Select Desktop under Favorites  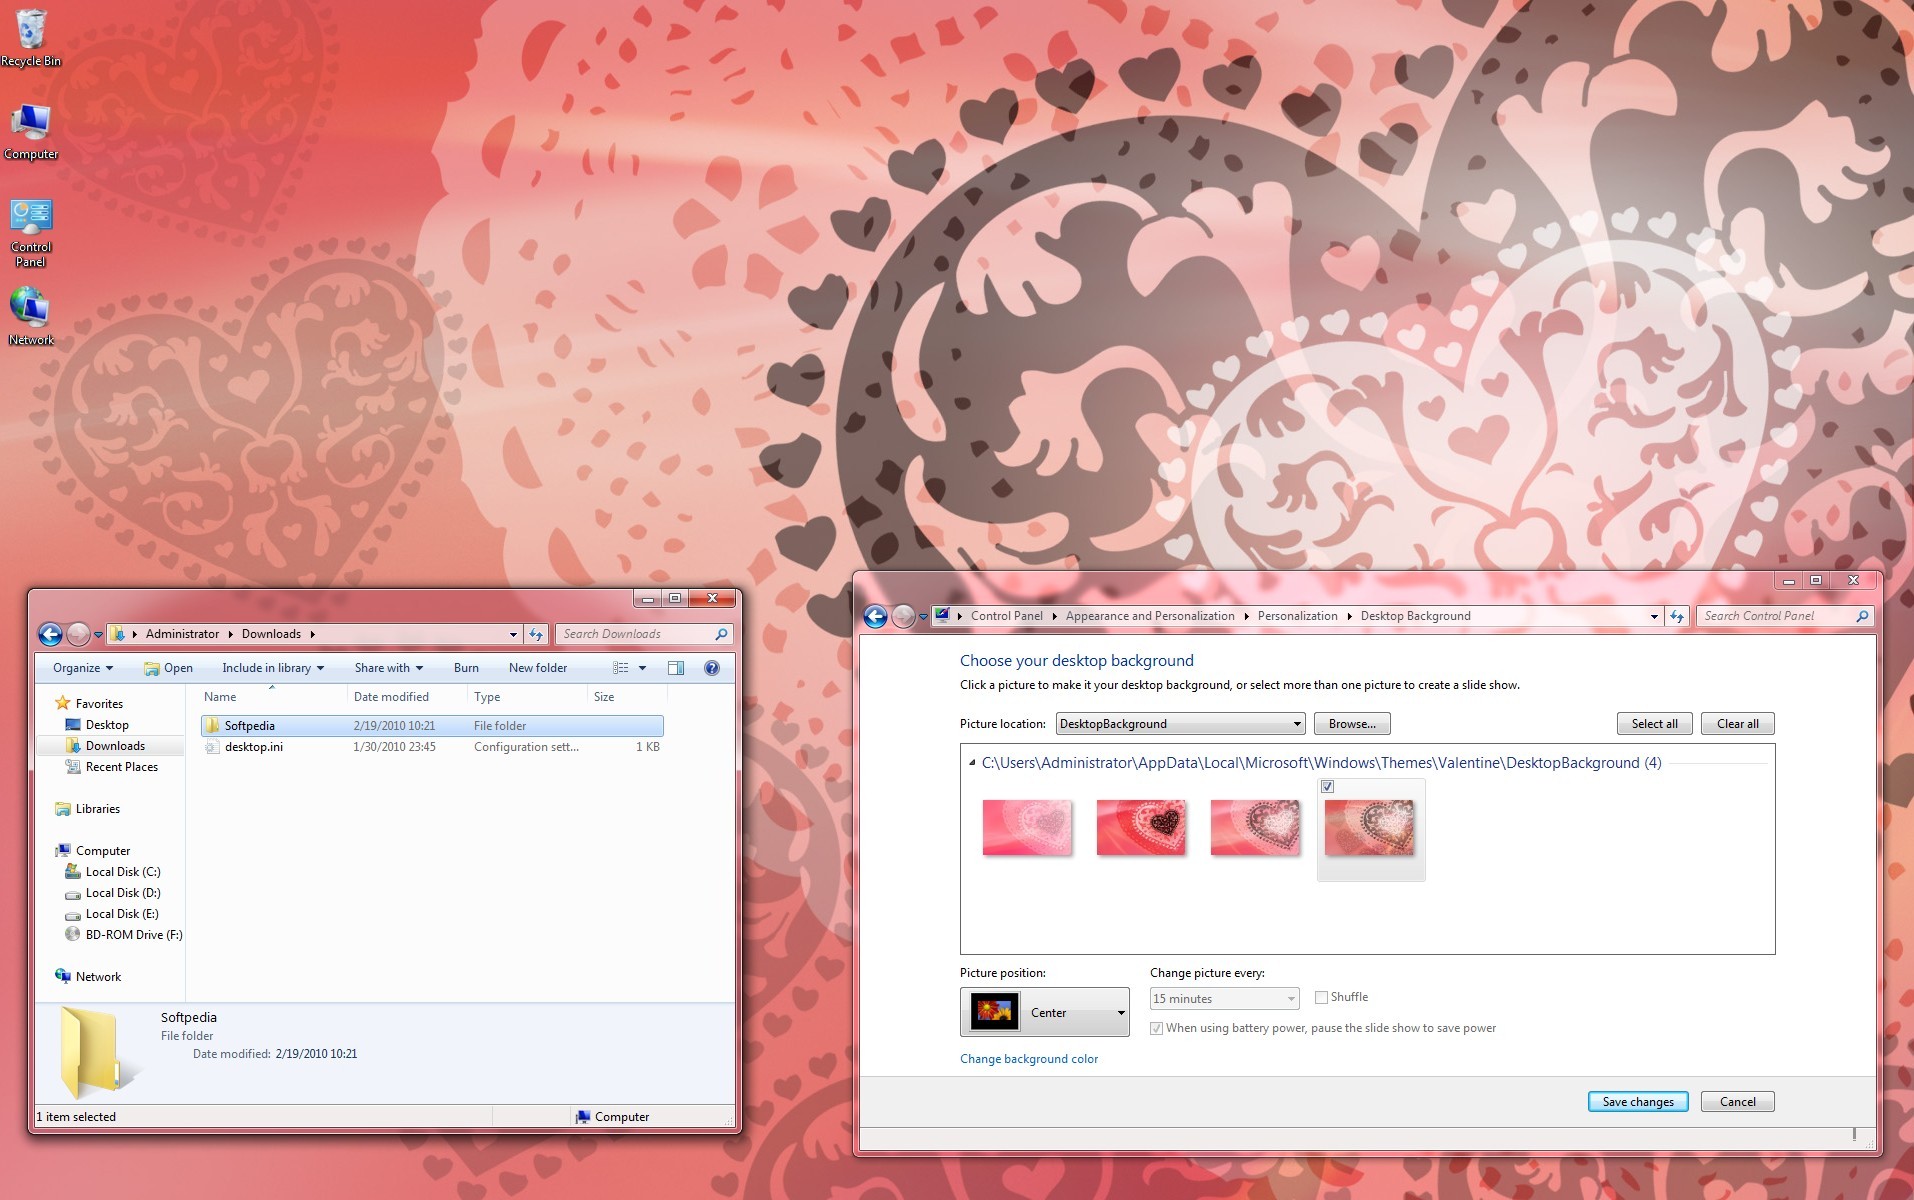click(107, 725)
